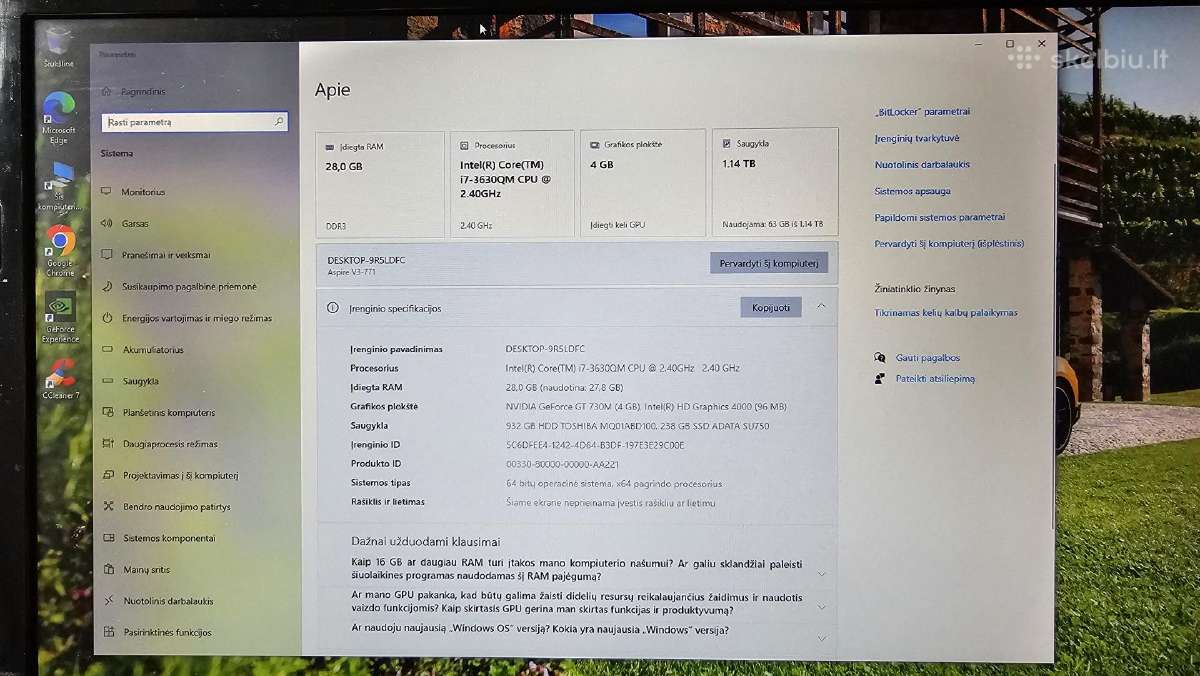The image size is (1200, 676).
Task: Click the Monitorius display icon
Action: click(x=108, y=191)
